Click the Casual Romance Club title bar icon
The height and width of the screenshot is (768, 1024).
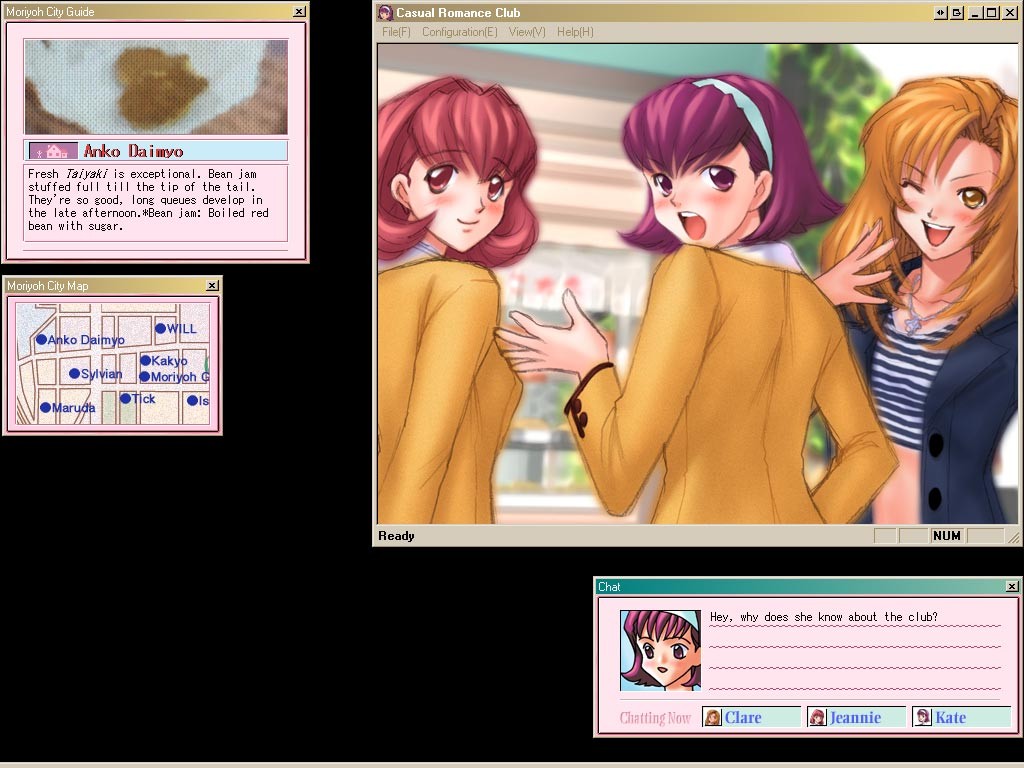385,13
